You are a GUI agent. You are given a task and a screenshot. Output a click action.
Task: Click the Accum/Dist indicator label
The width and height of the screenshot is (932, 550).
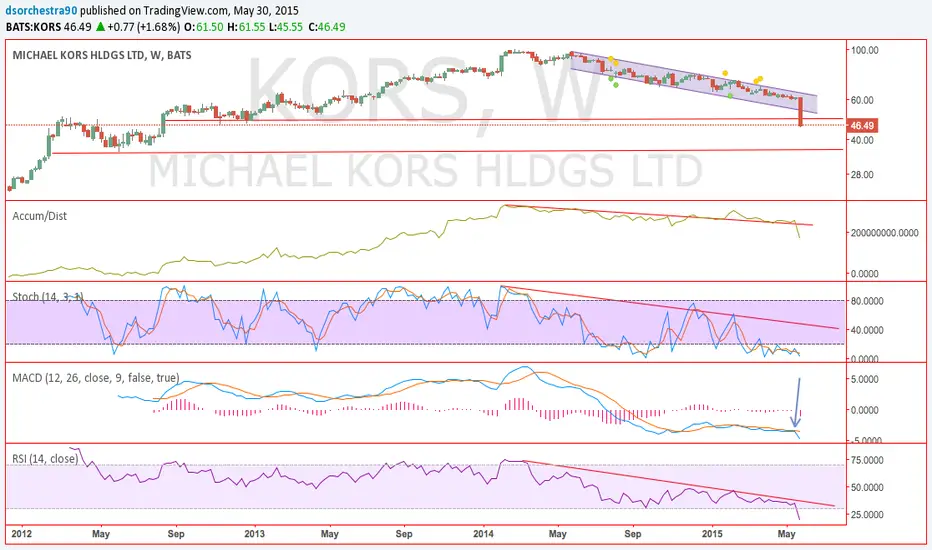pos(39,216)
